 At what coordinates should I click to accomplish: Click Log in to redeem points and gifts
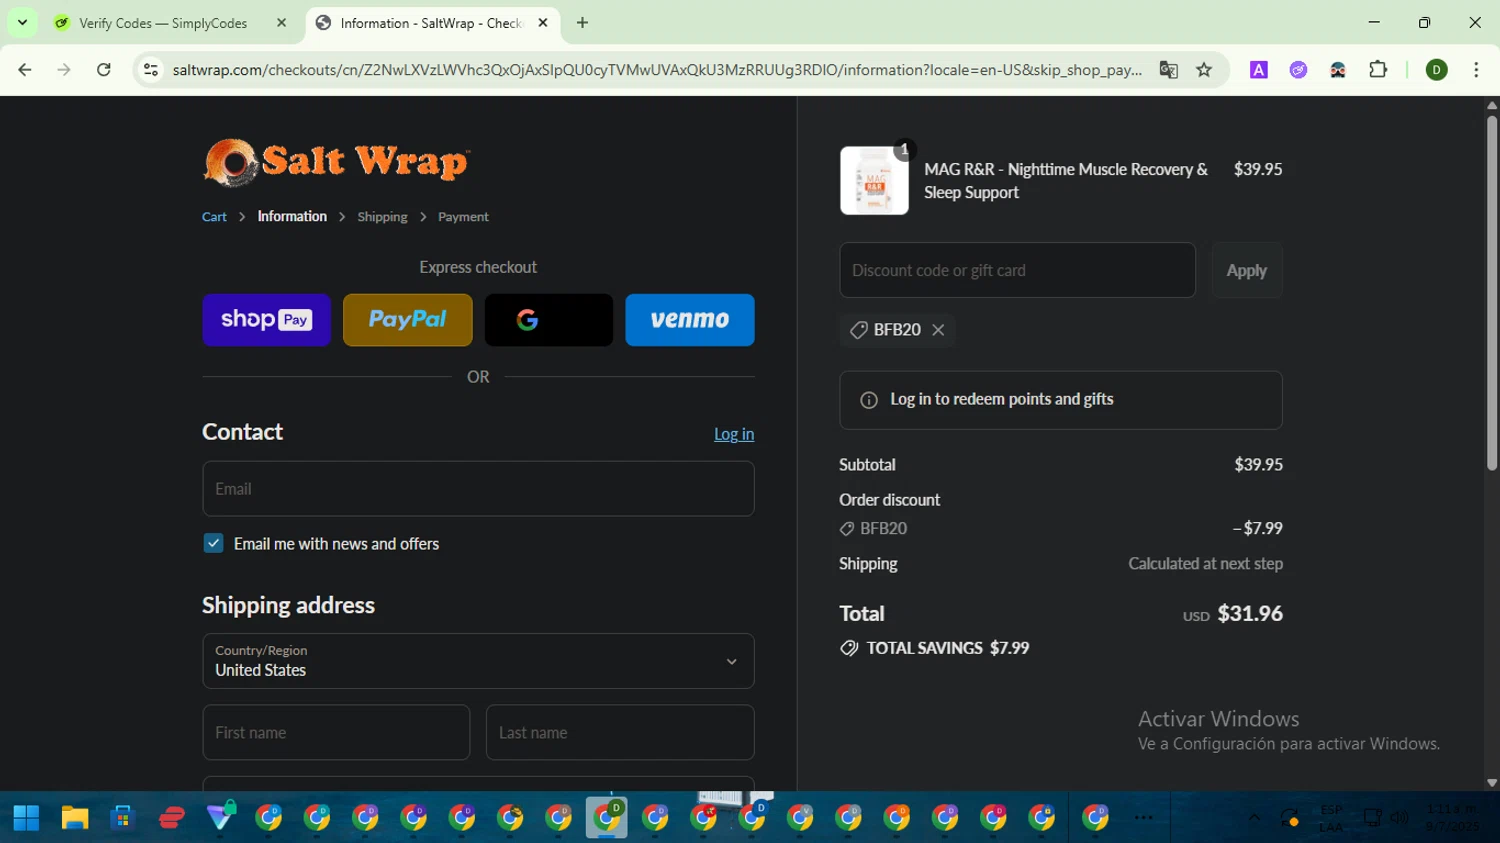pos(1002,399)
